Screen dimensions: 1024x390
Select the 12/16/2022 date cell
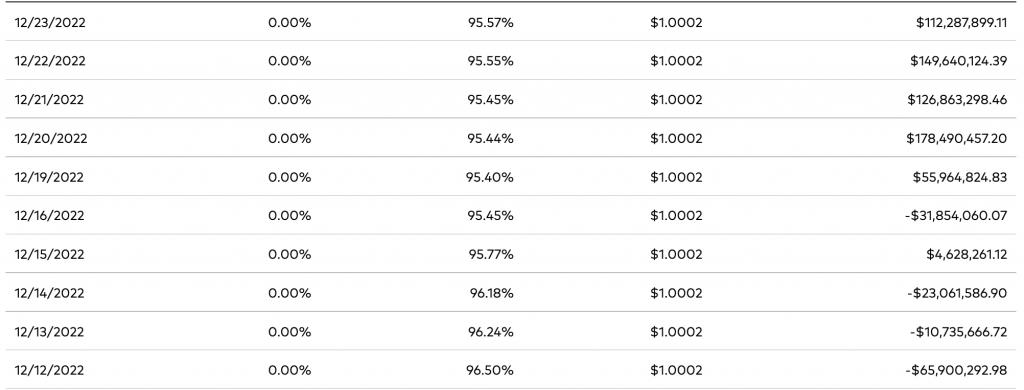[x=49, y=216]
